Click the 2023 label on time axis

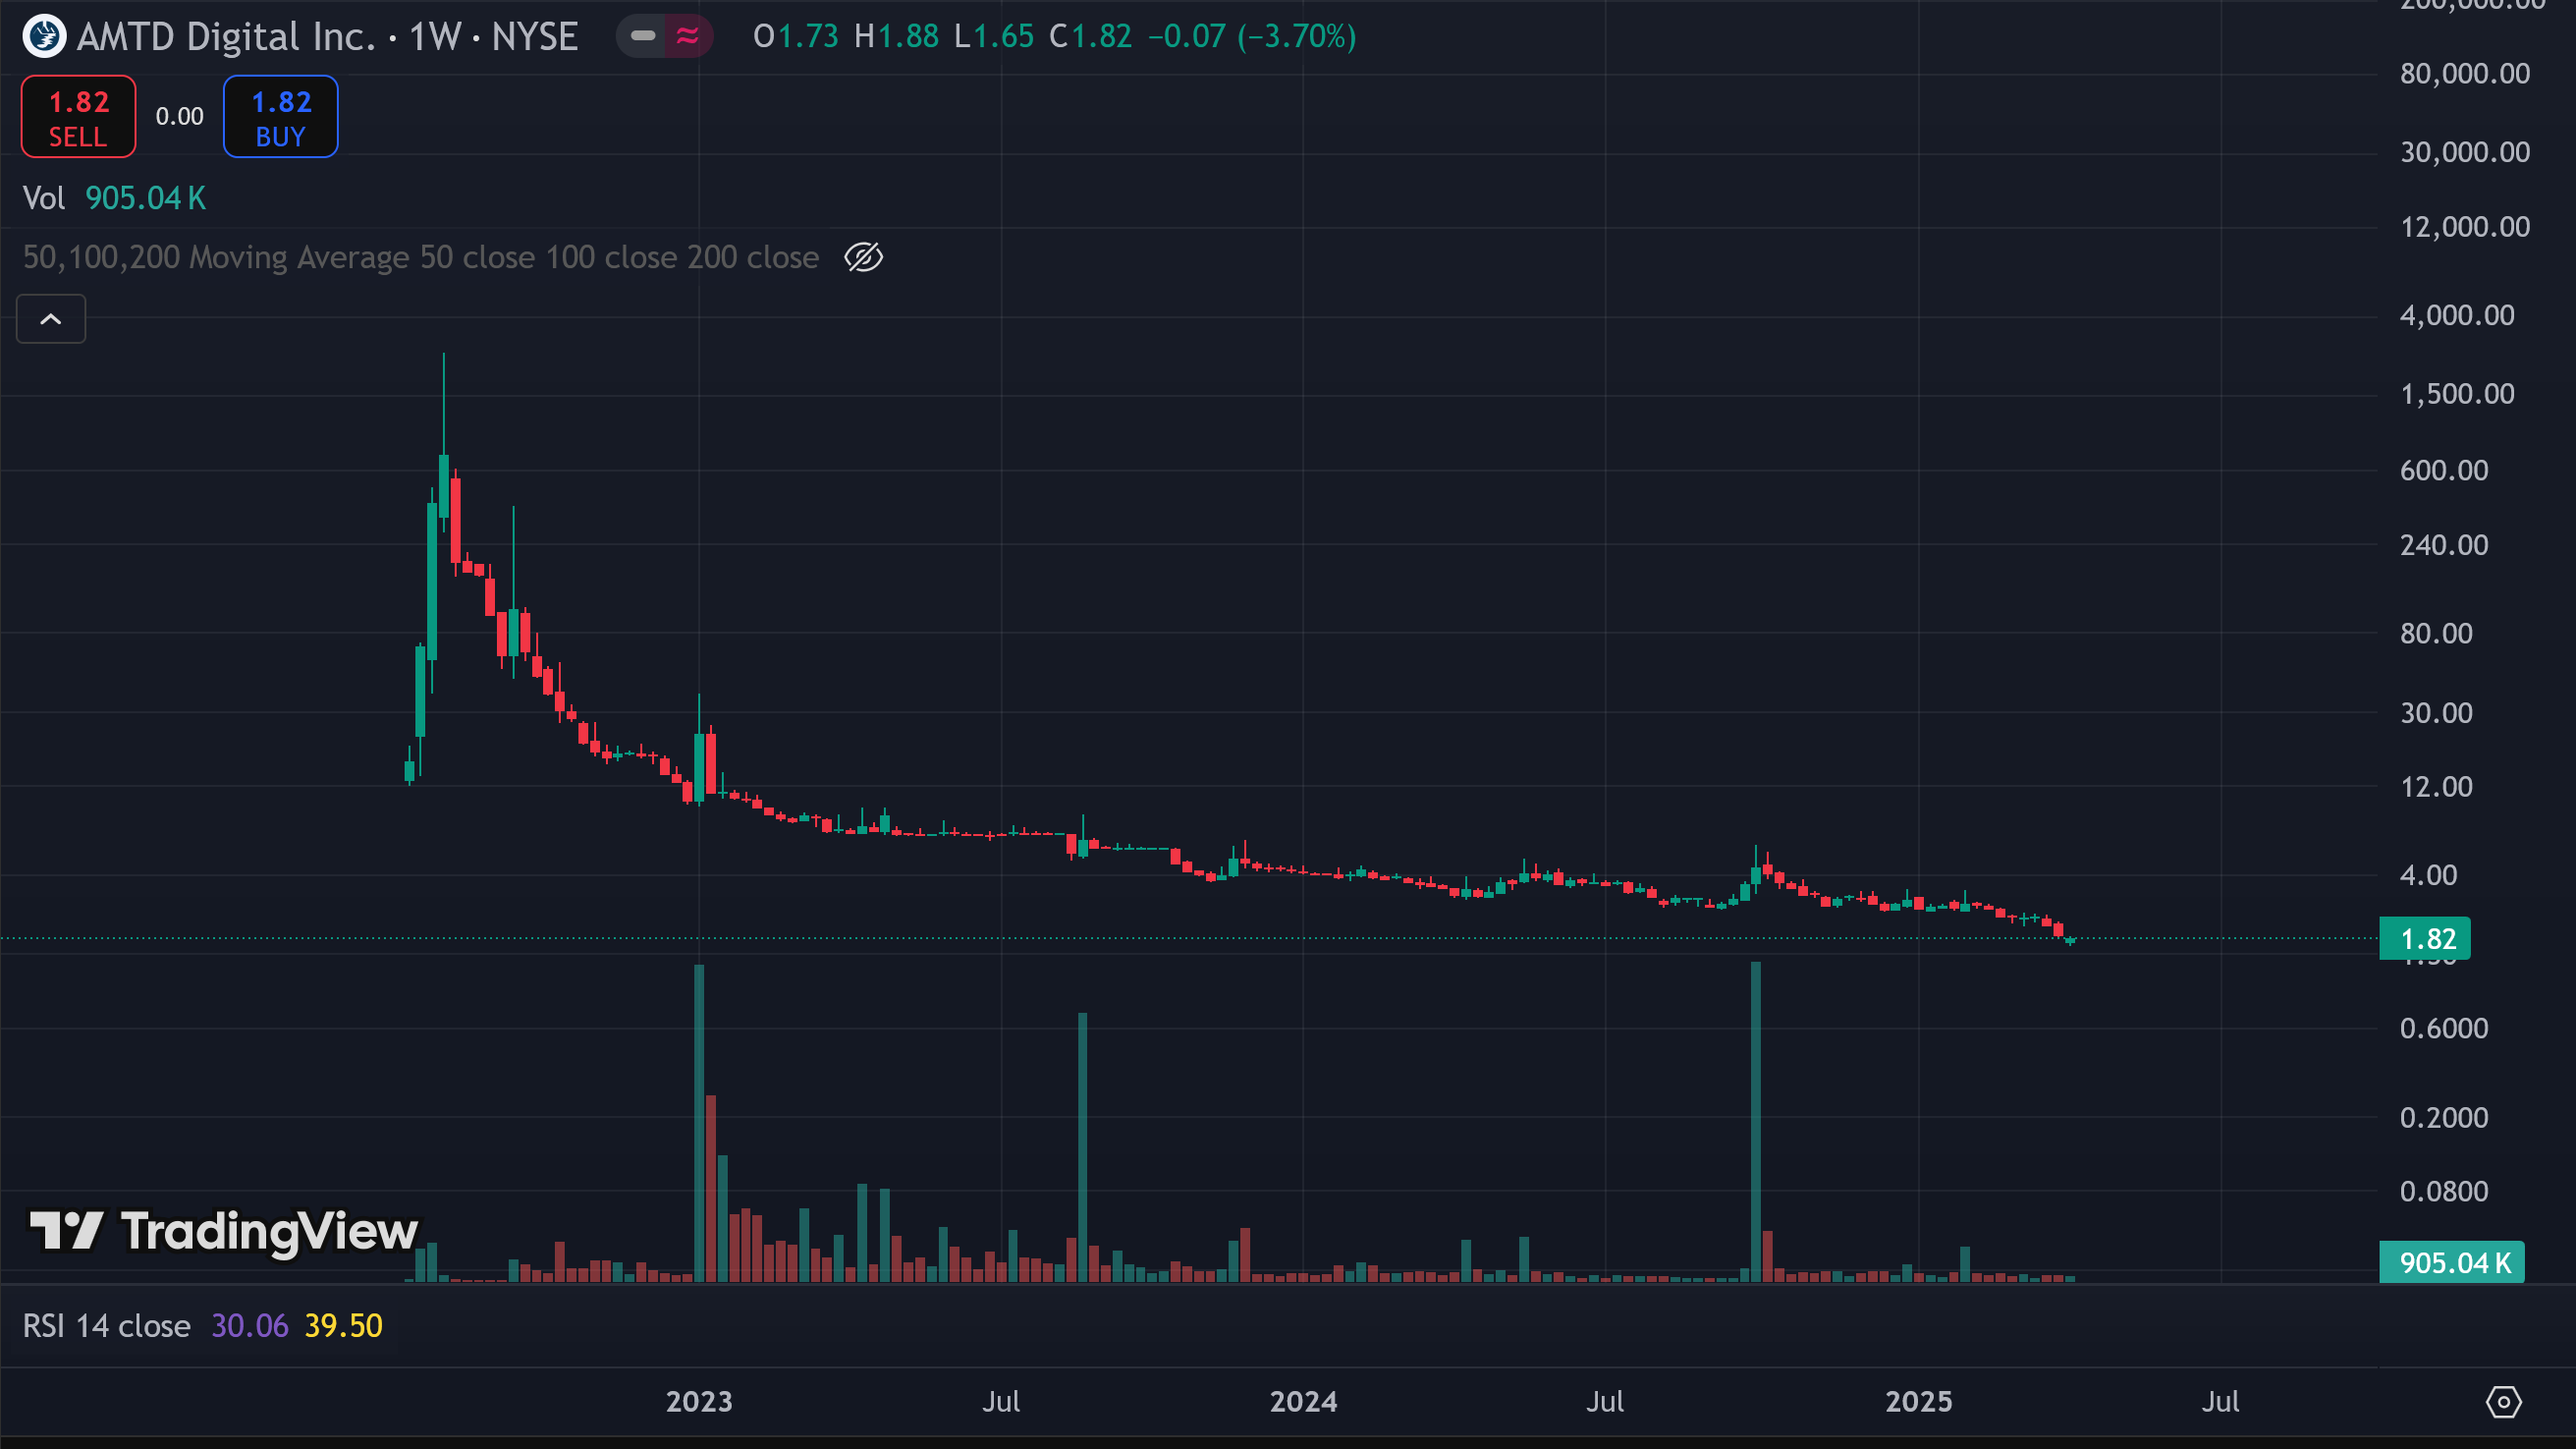coord(699,1402)
